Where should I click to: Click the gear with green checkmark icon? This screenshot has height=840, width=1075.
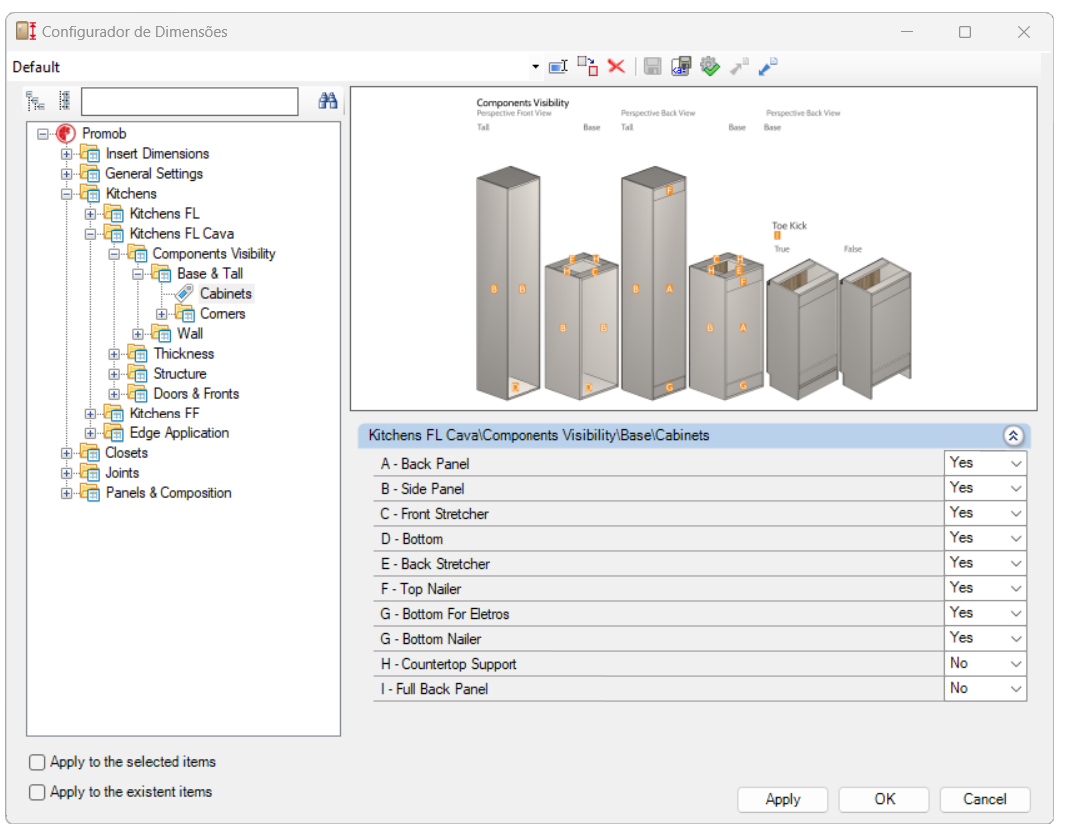point(710,67)
